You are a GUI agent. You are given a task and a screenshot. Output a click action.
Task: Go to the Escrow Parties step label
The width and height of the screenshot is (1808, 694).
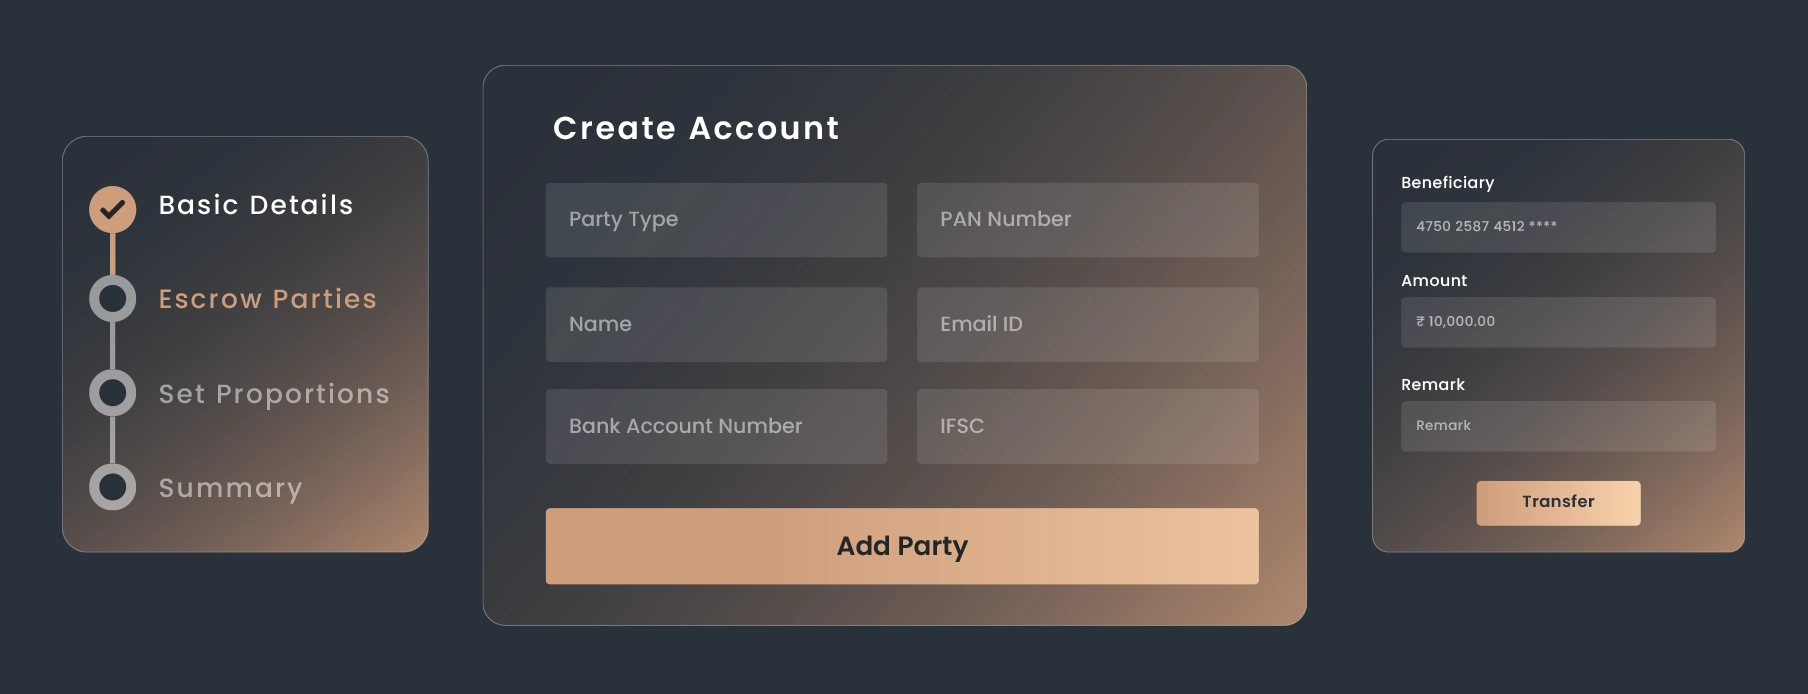268,299
